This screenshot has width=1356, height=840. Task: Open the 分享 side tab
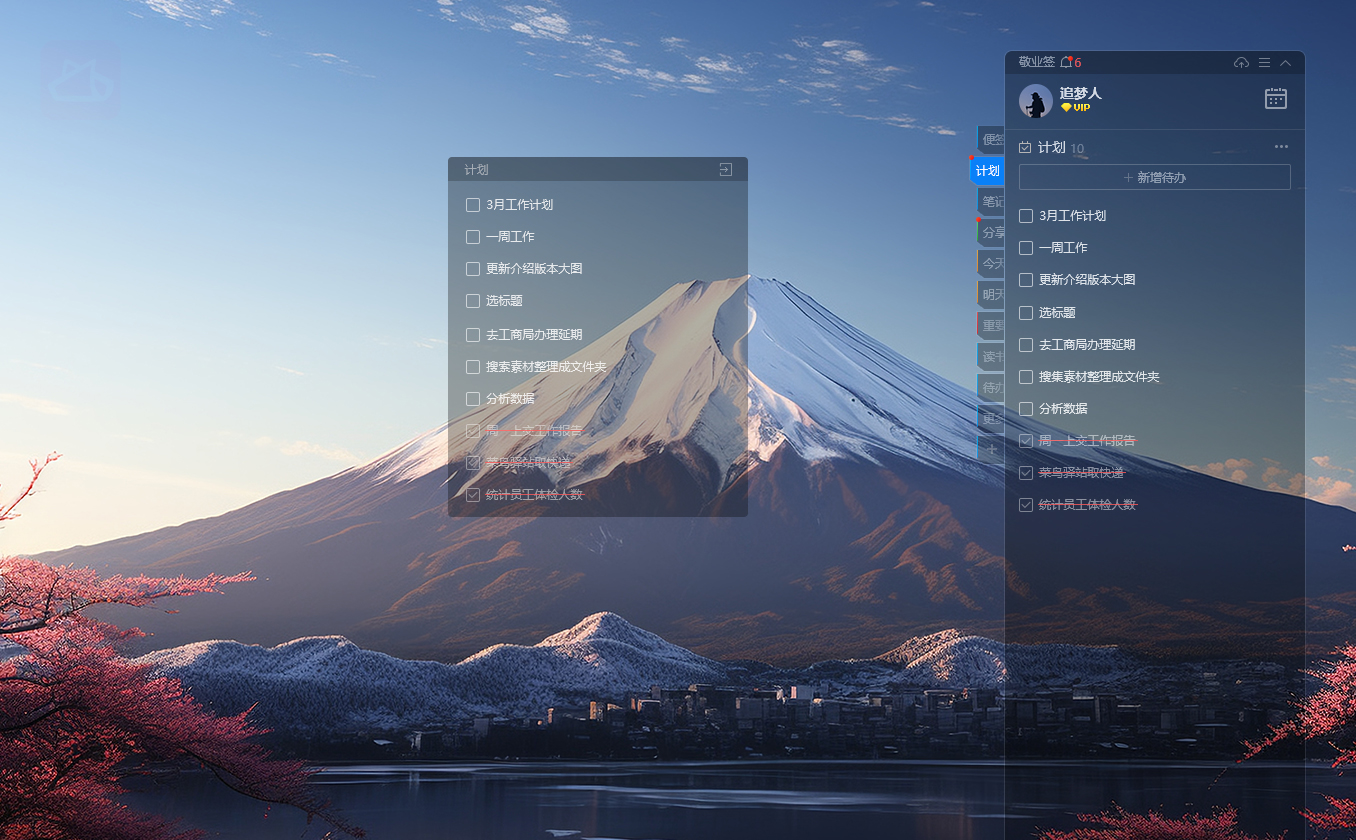[991, 233]
